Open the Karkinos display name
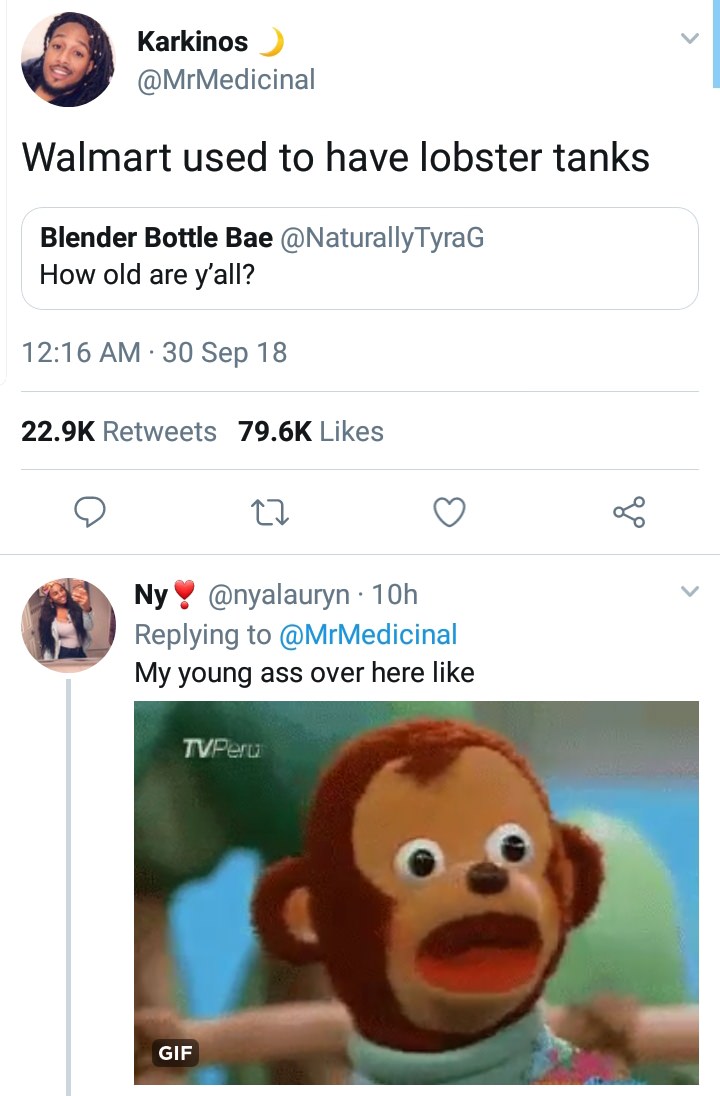This screenshot has width=720, height=1096. pyautogui.click(x=192, y=41)
